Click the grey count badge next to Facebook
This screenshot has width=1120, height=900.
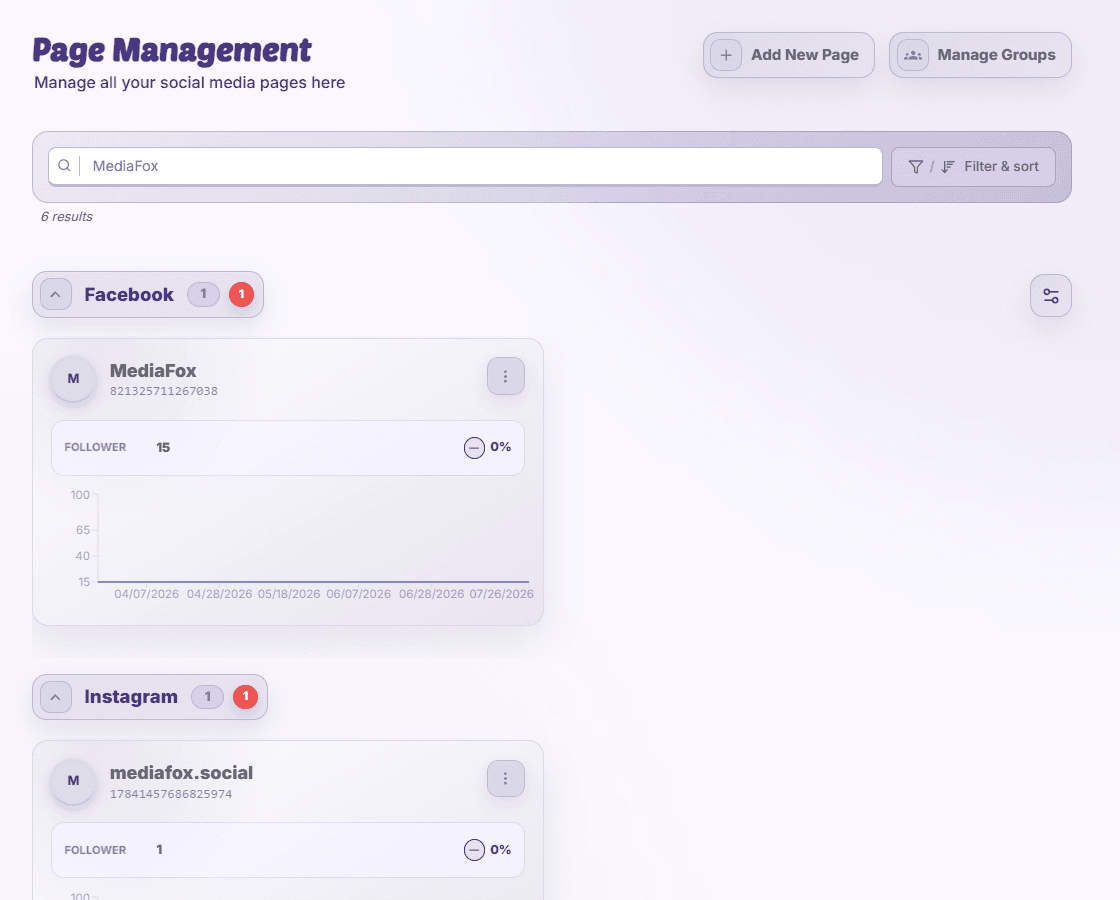click(204, 294)
